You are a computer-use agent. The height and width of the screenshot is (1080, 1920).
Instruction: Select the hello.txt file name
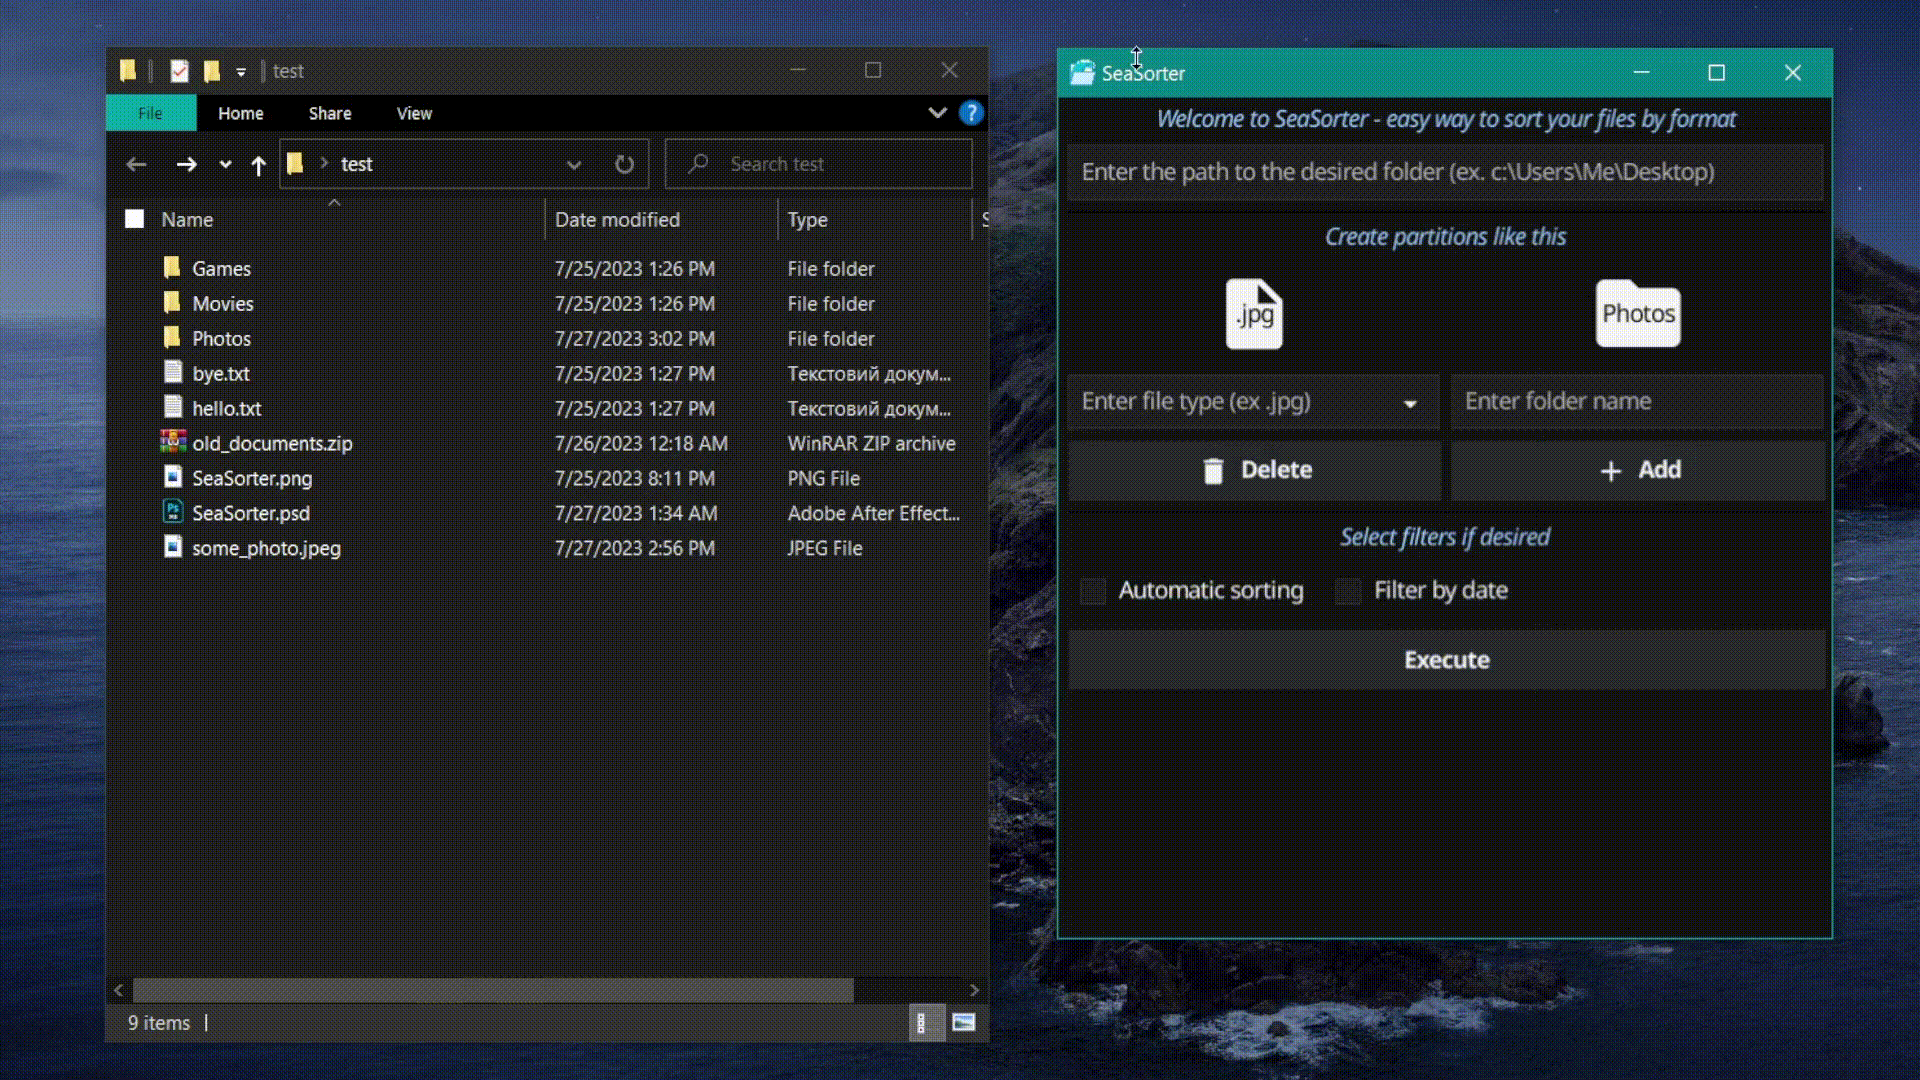point(227,409)
